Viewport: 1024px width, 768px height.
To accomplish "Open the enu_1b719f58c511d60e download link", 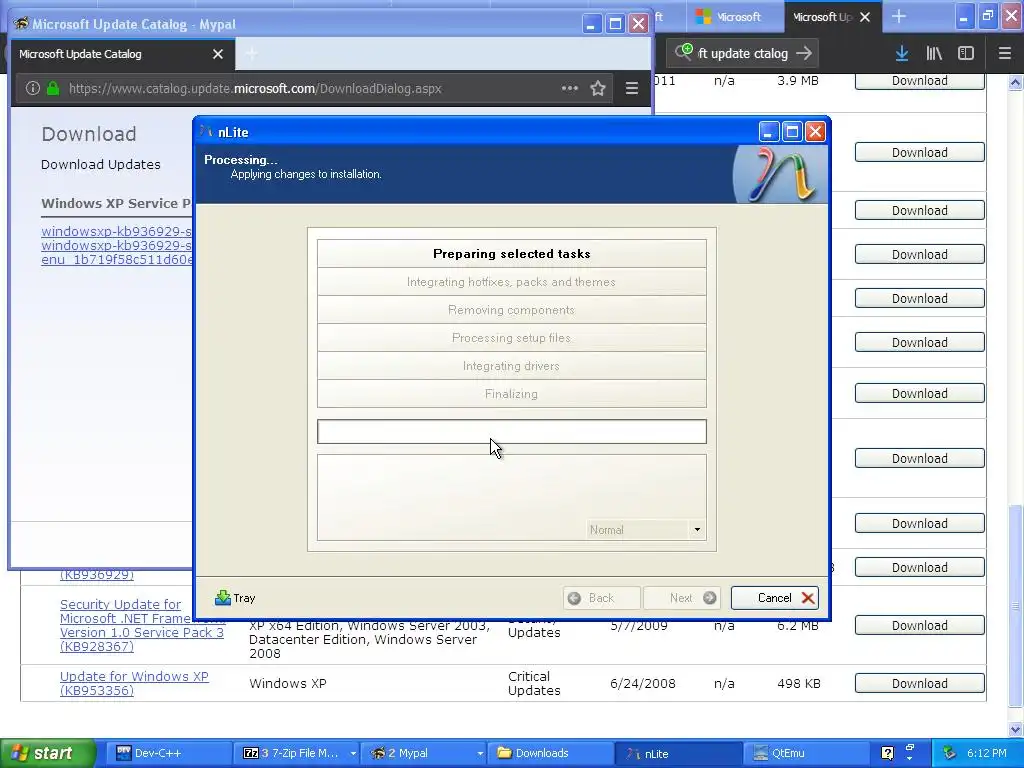I will 116,259.
